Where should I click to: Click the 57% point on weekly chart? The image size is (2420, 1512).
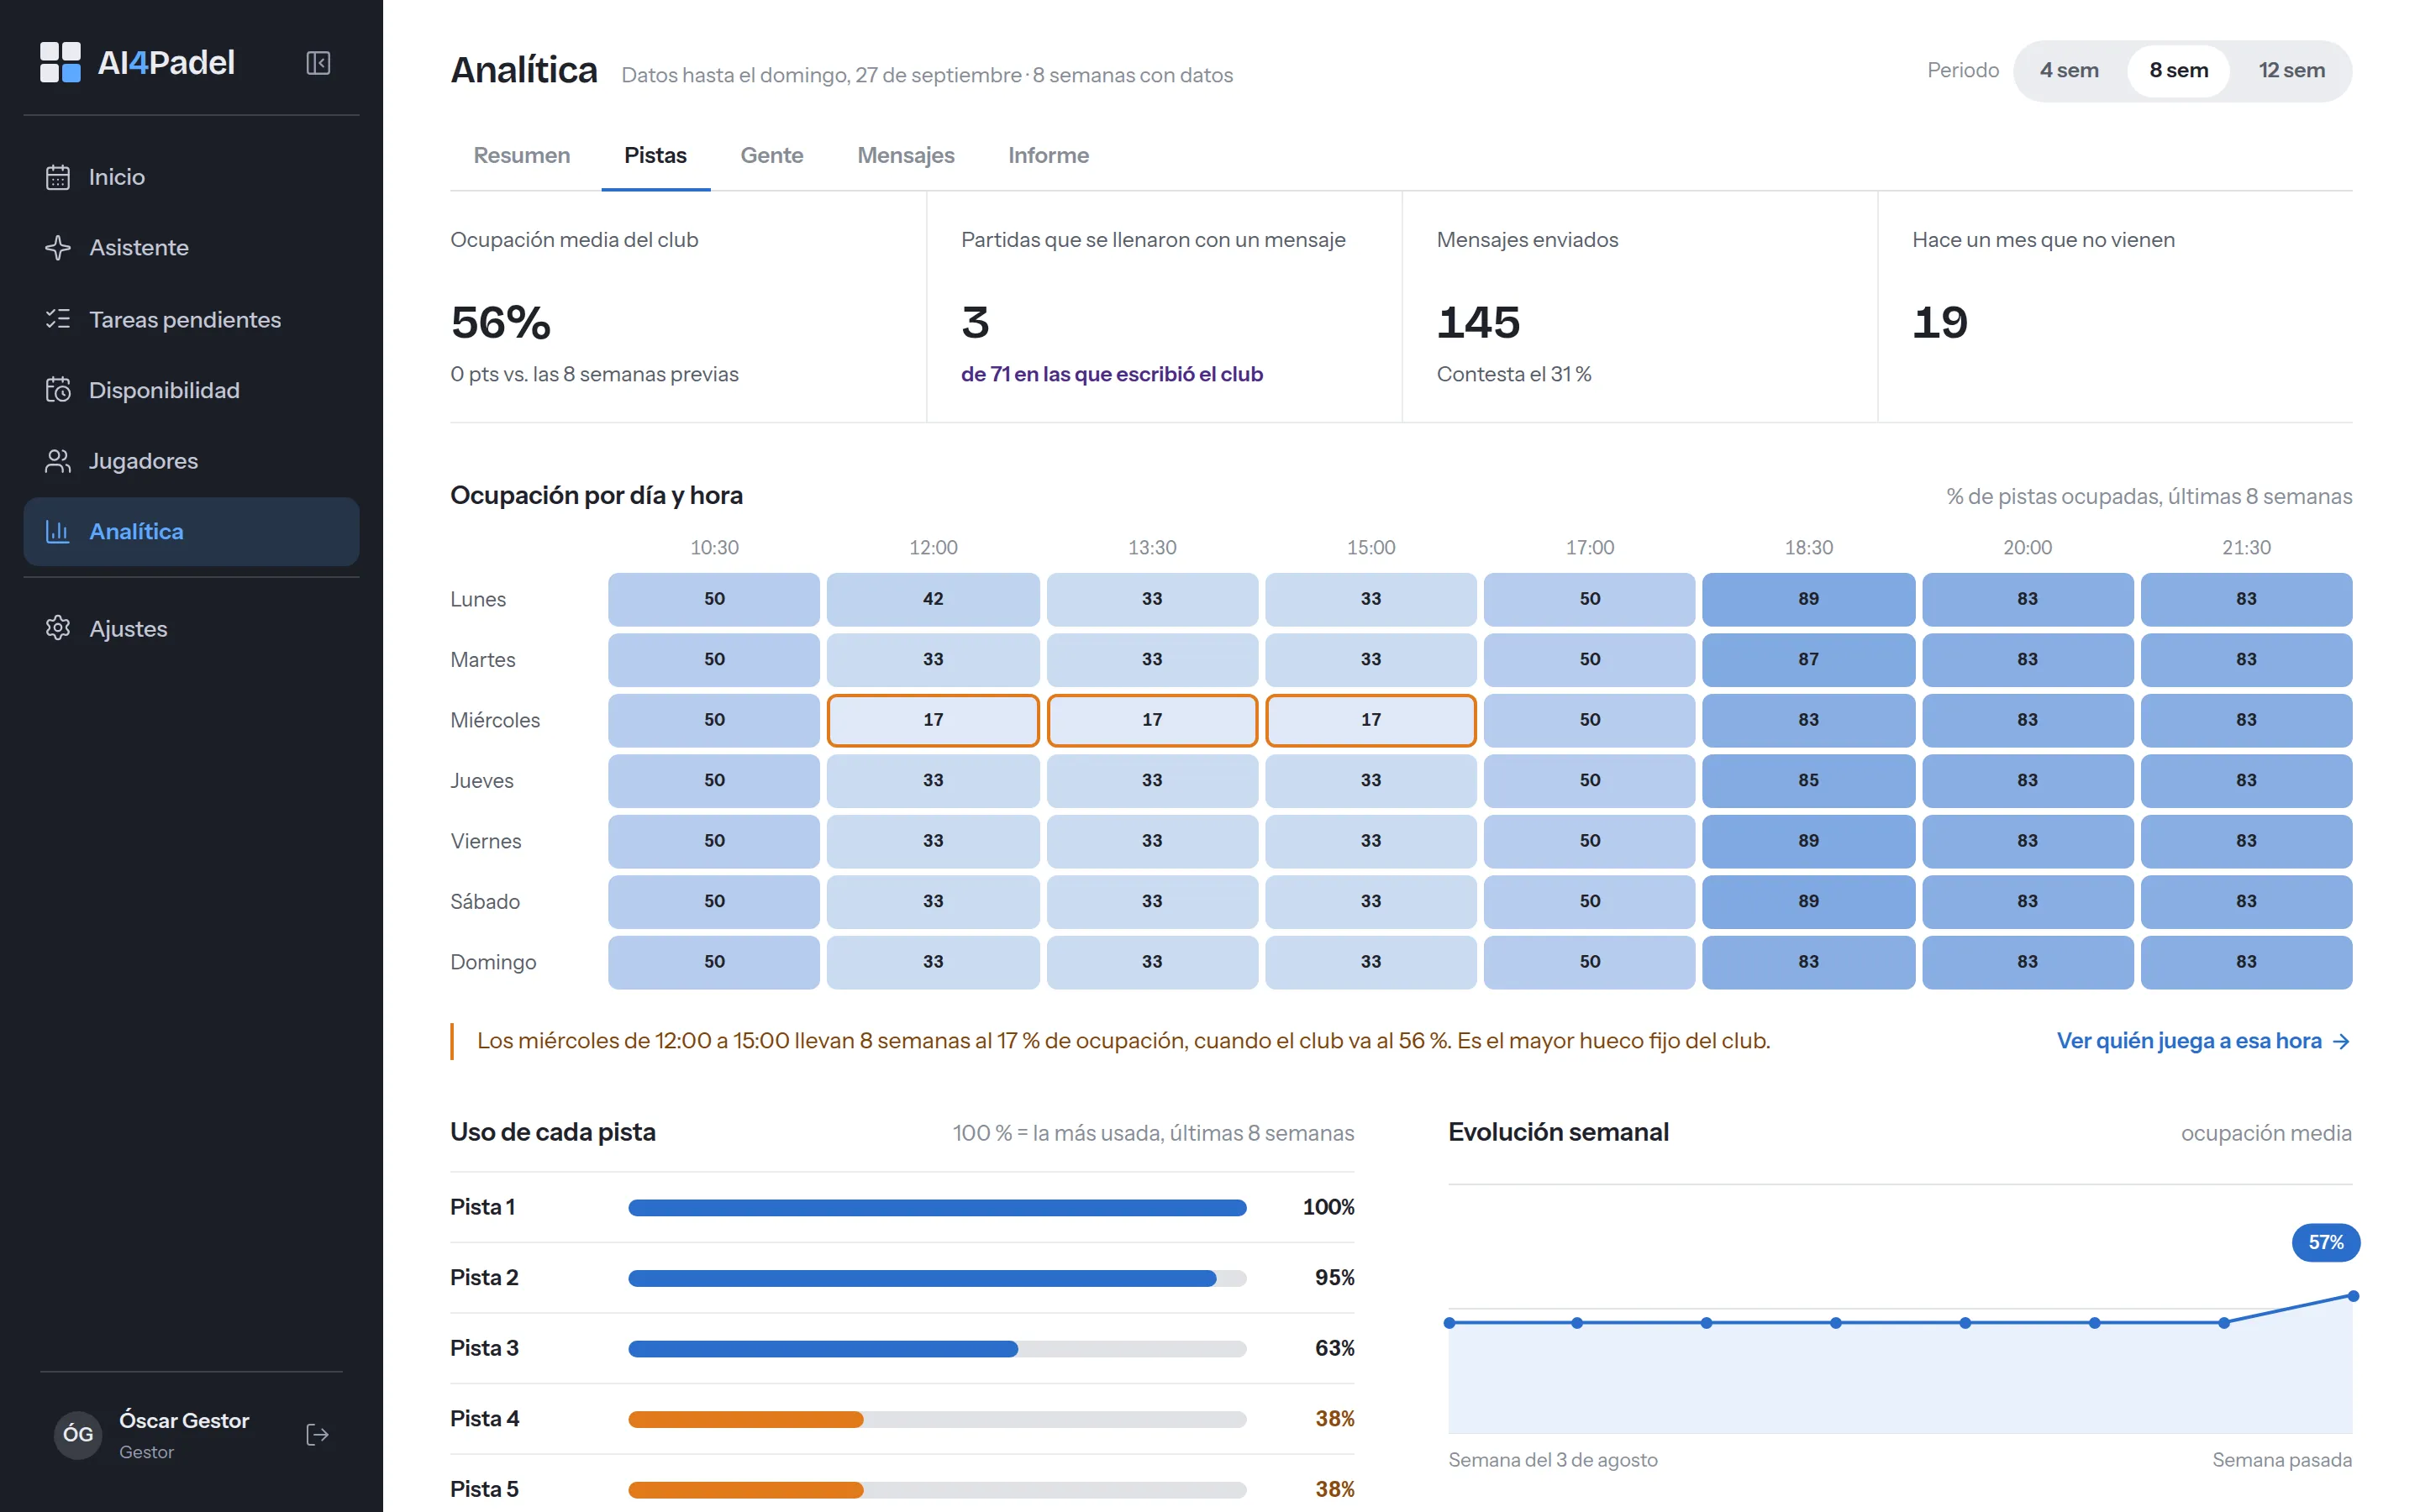(2353, 1296)
